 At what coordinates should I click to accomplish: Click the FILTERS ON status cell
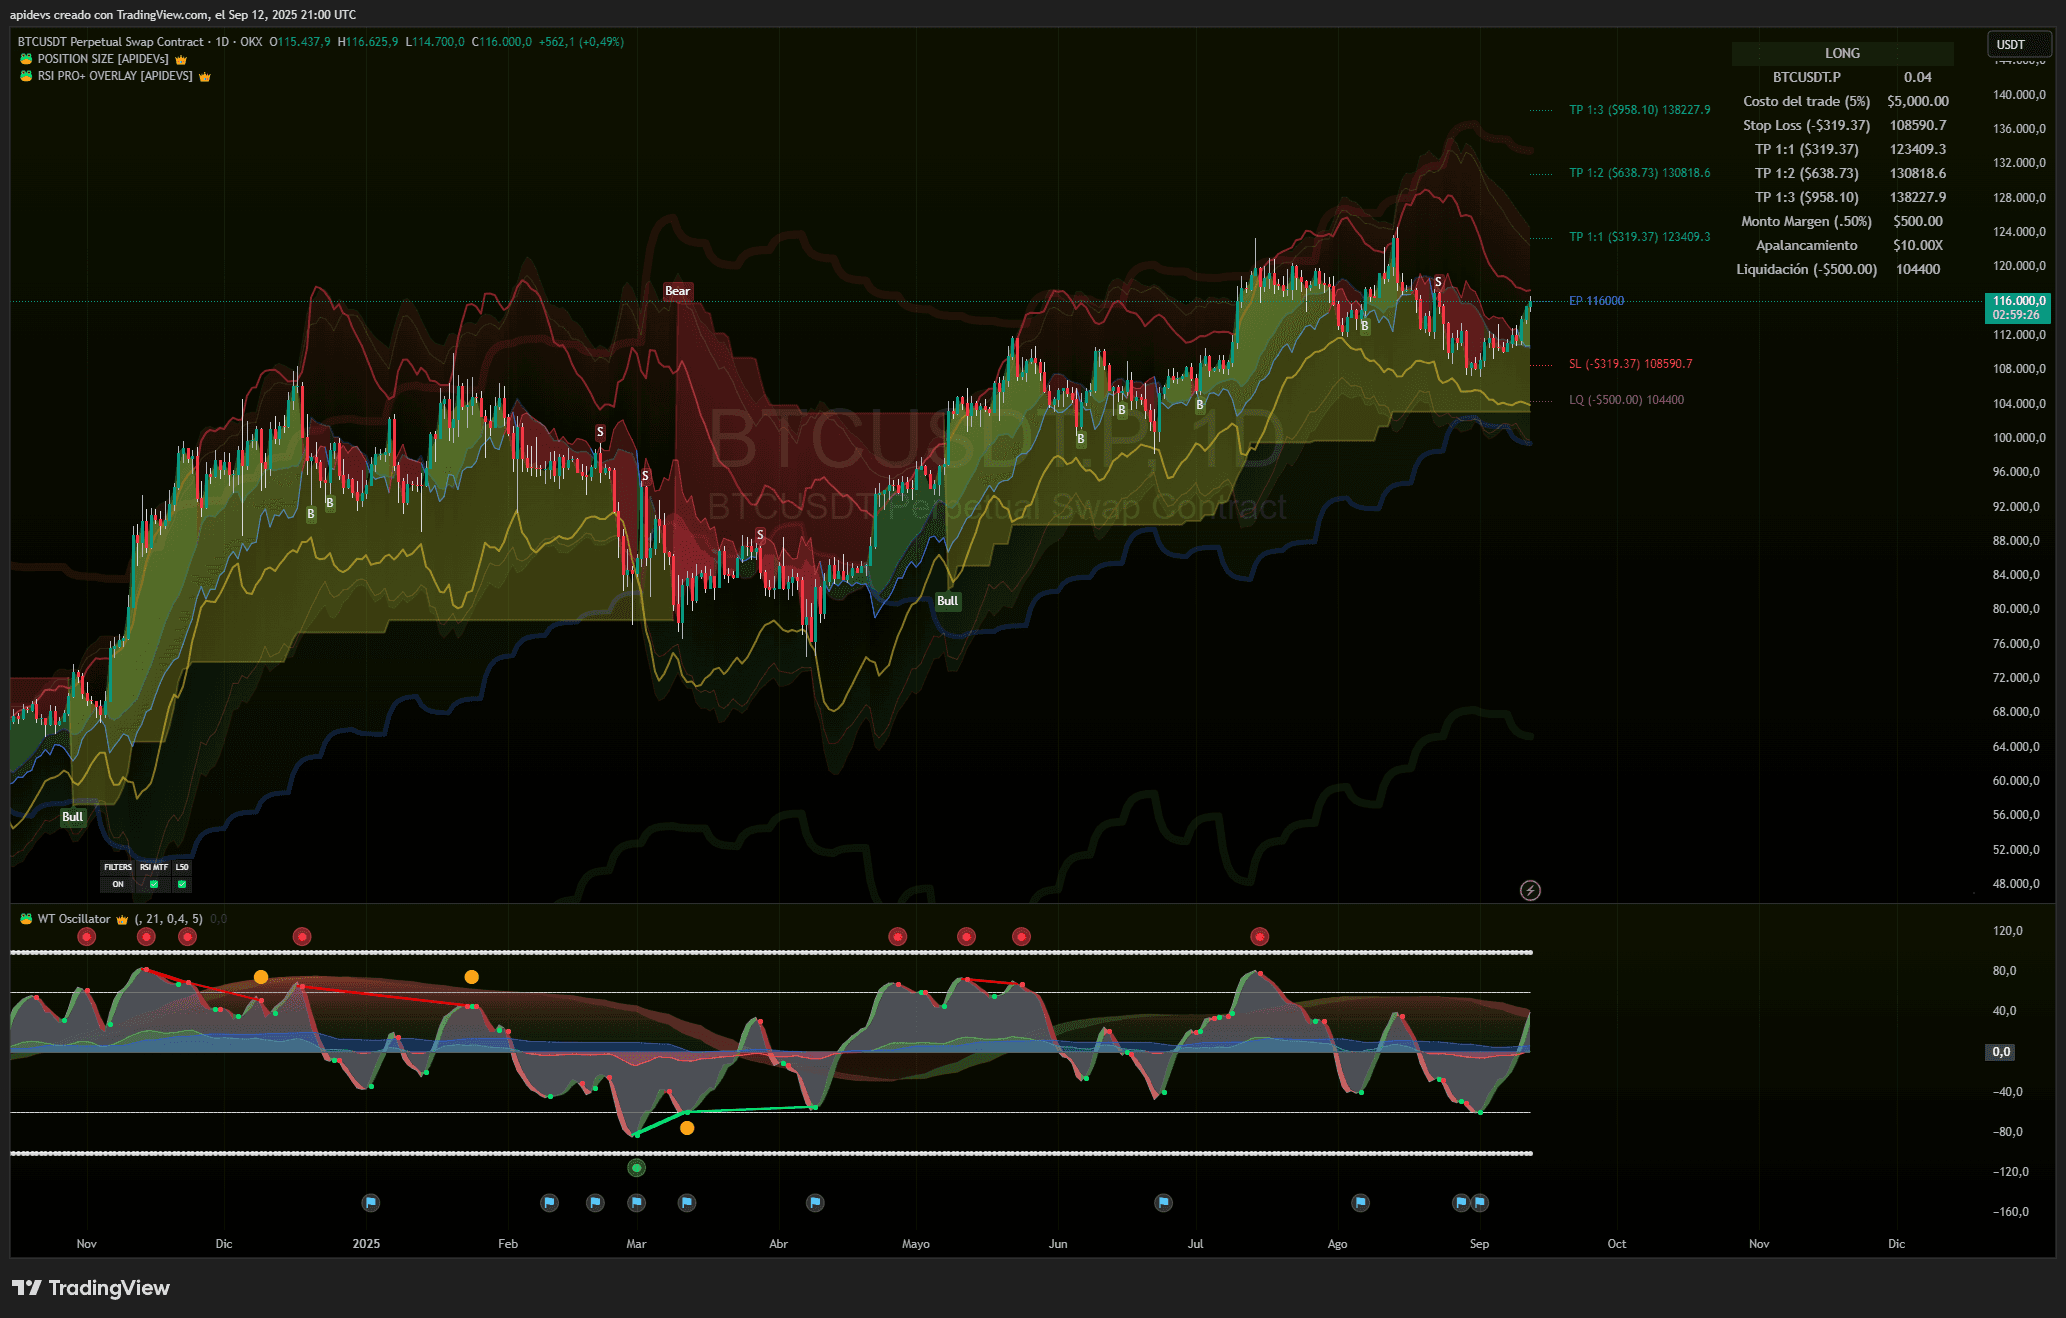[118, 884]
